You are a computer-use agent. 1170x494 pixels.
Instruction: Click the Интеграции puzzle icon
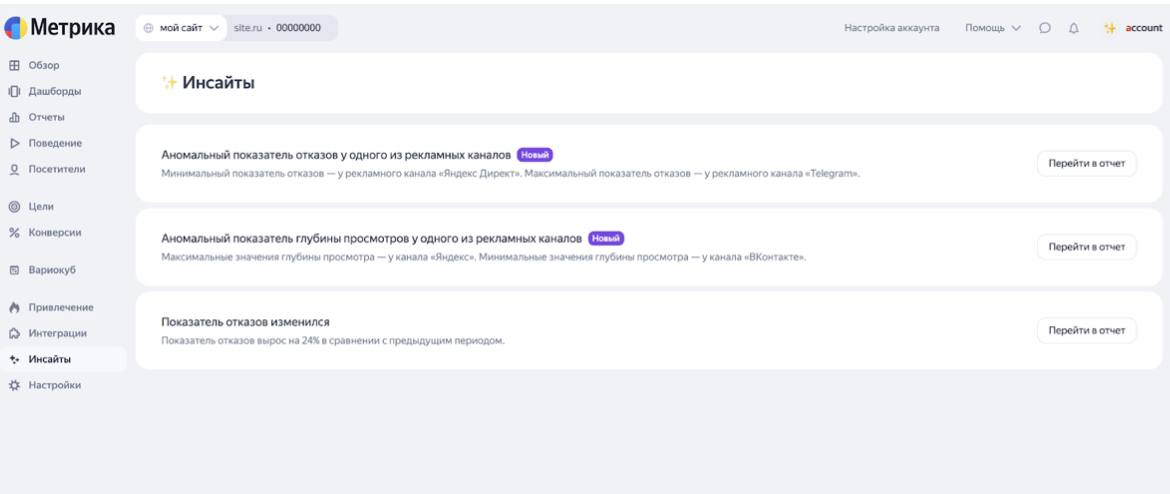coord(13,334)
